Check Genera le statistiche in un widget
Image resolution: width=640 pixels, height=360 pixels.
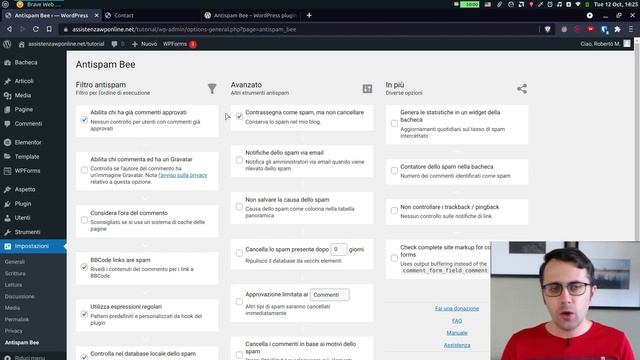(x=394, y=123)
